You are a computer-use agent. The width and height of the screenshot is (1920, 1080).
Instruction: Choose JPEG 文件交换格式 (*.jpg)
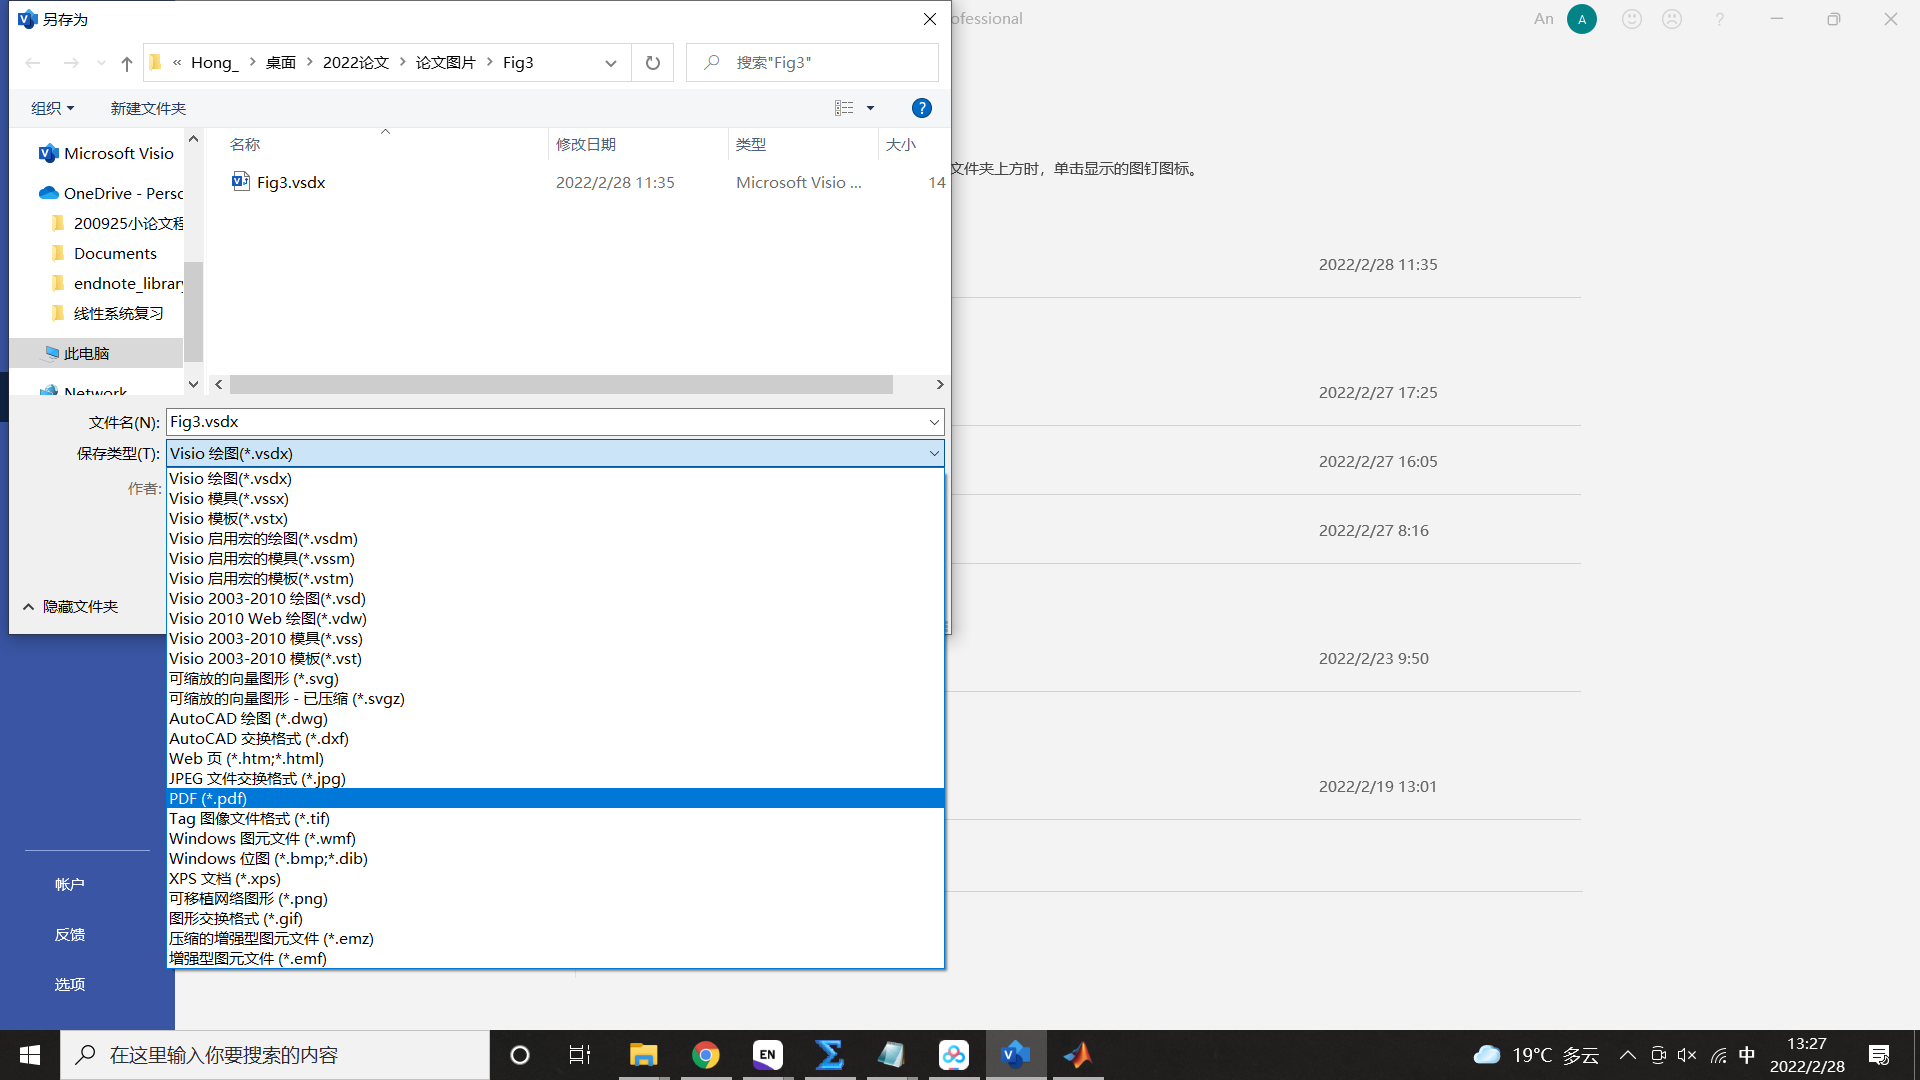555,778
